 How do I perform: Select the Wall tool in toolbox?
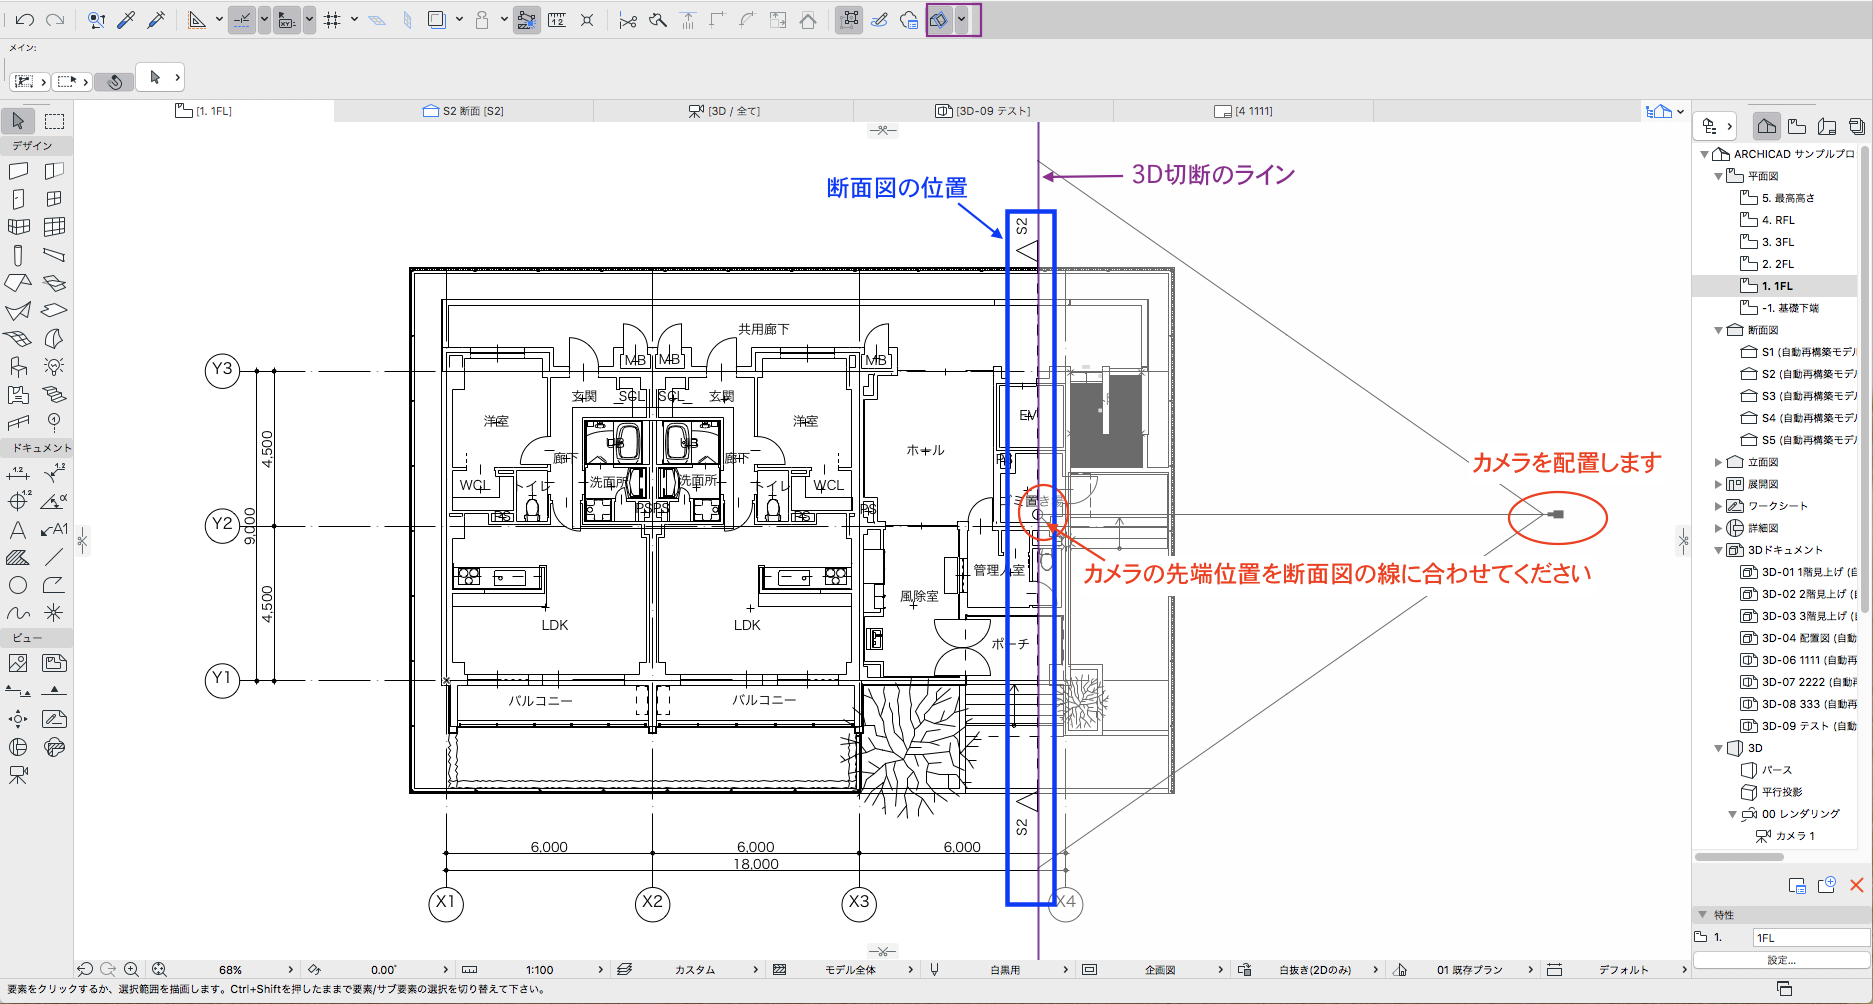click(18, 171)
